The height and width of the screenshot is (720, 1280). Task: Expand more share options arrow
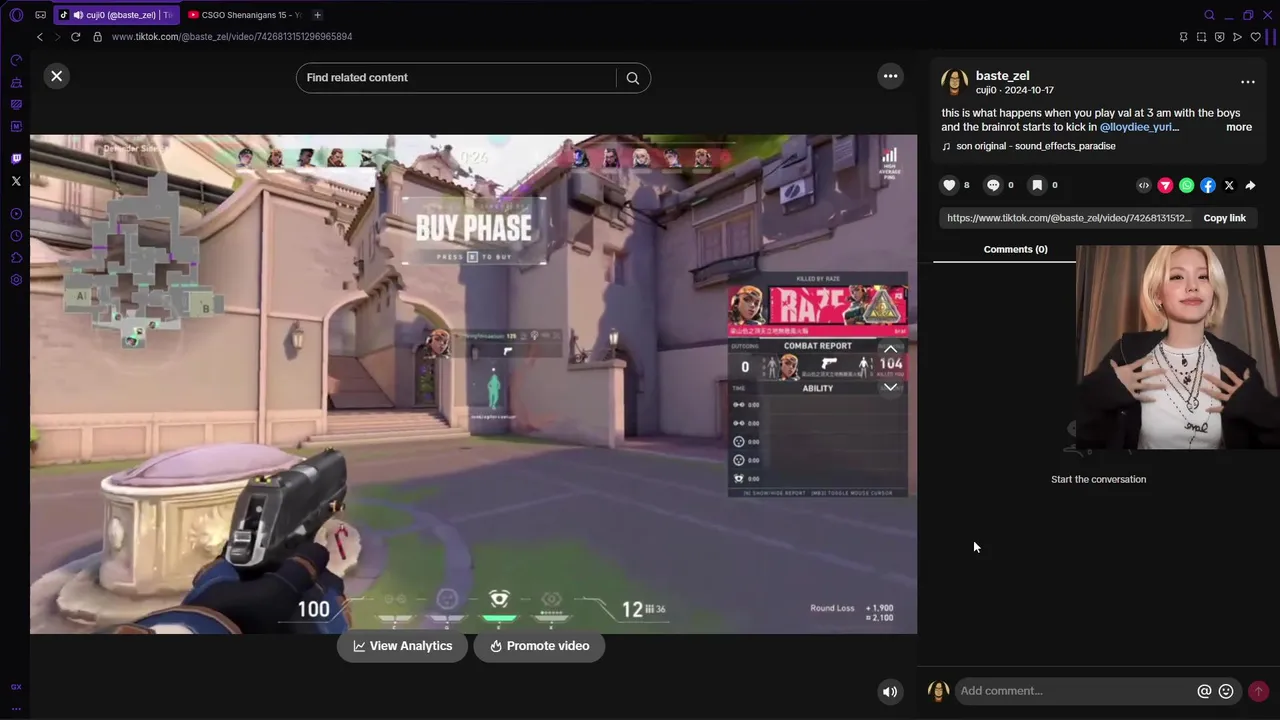pyautogui.click(x=1250, y=185)
